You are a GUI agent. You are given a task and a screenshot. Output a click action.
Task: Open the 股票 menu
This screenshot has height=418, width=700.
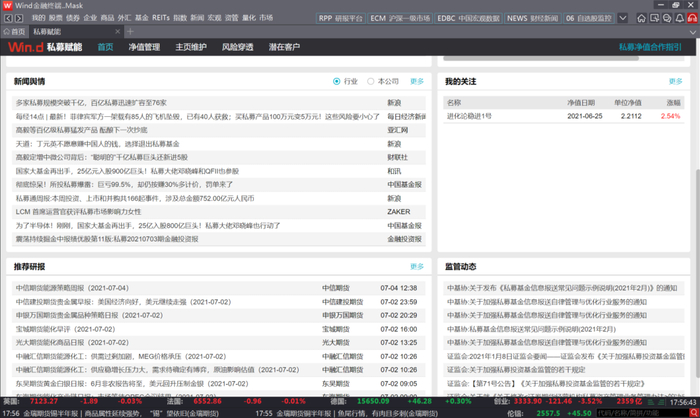[x=56, y=18]
